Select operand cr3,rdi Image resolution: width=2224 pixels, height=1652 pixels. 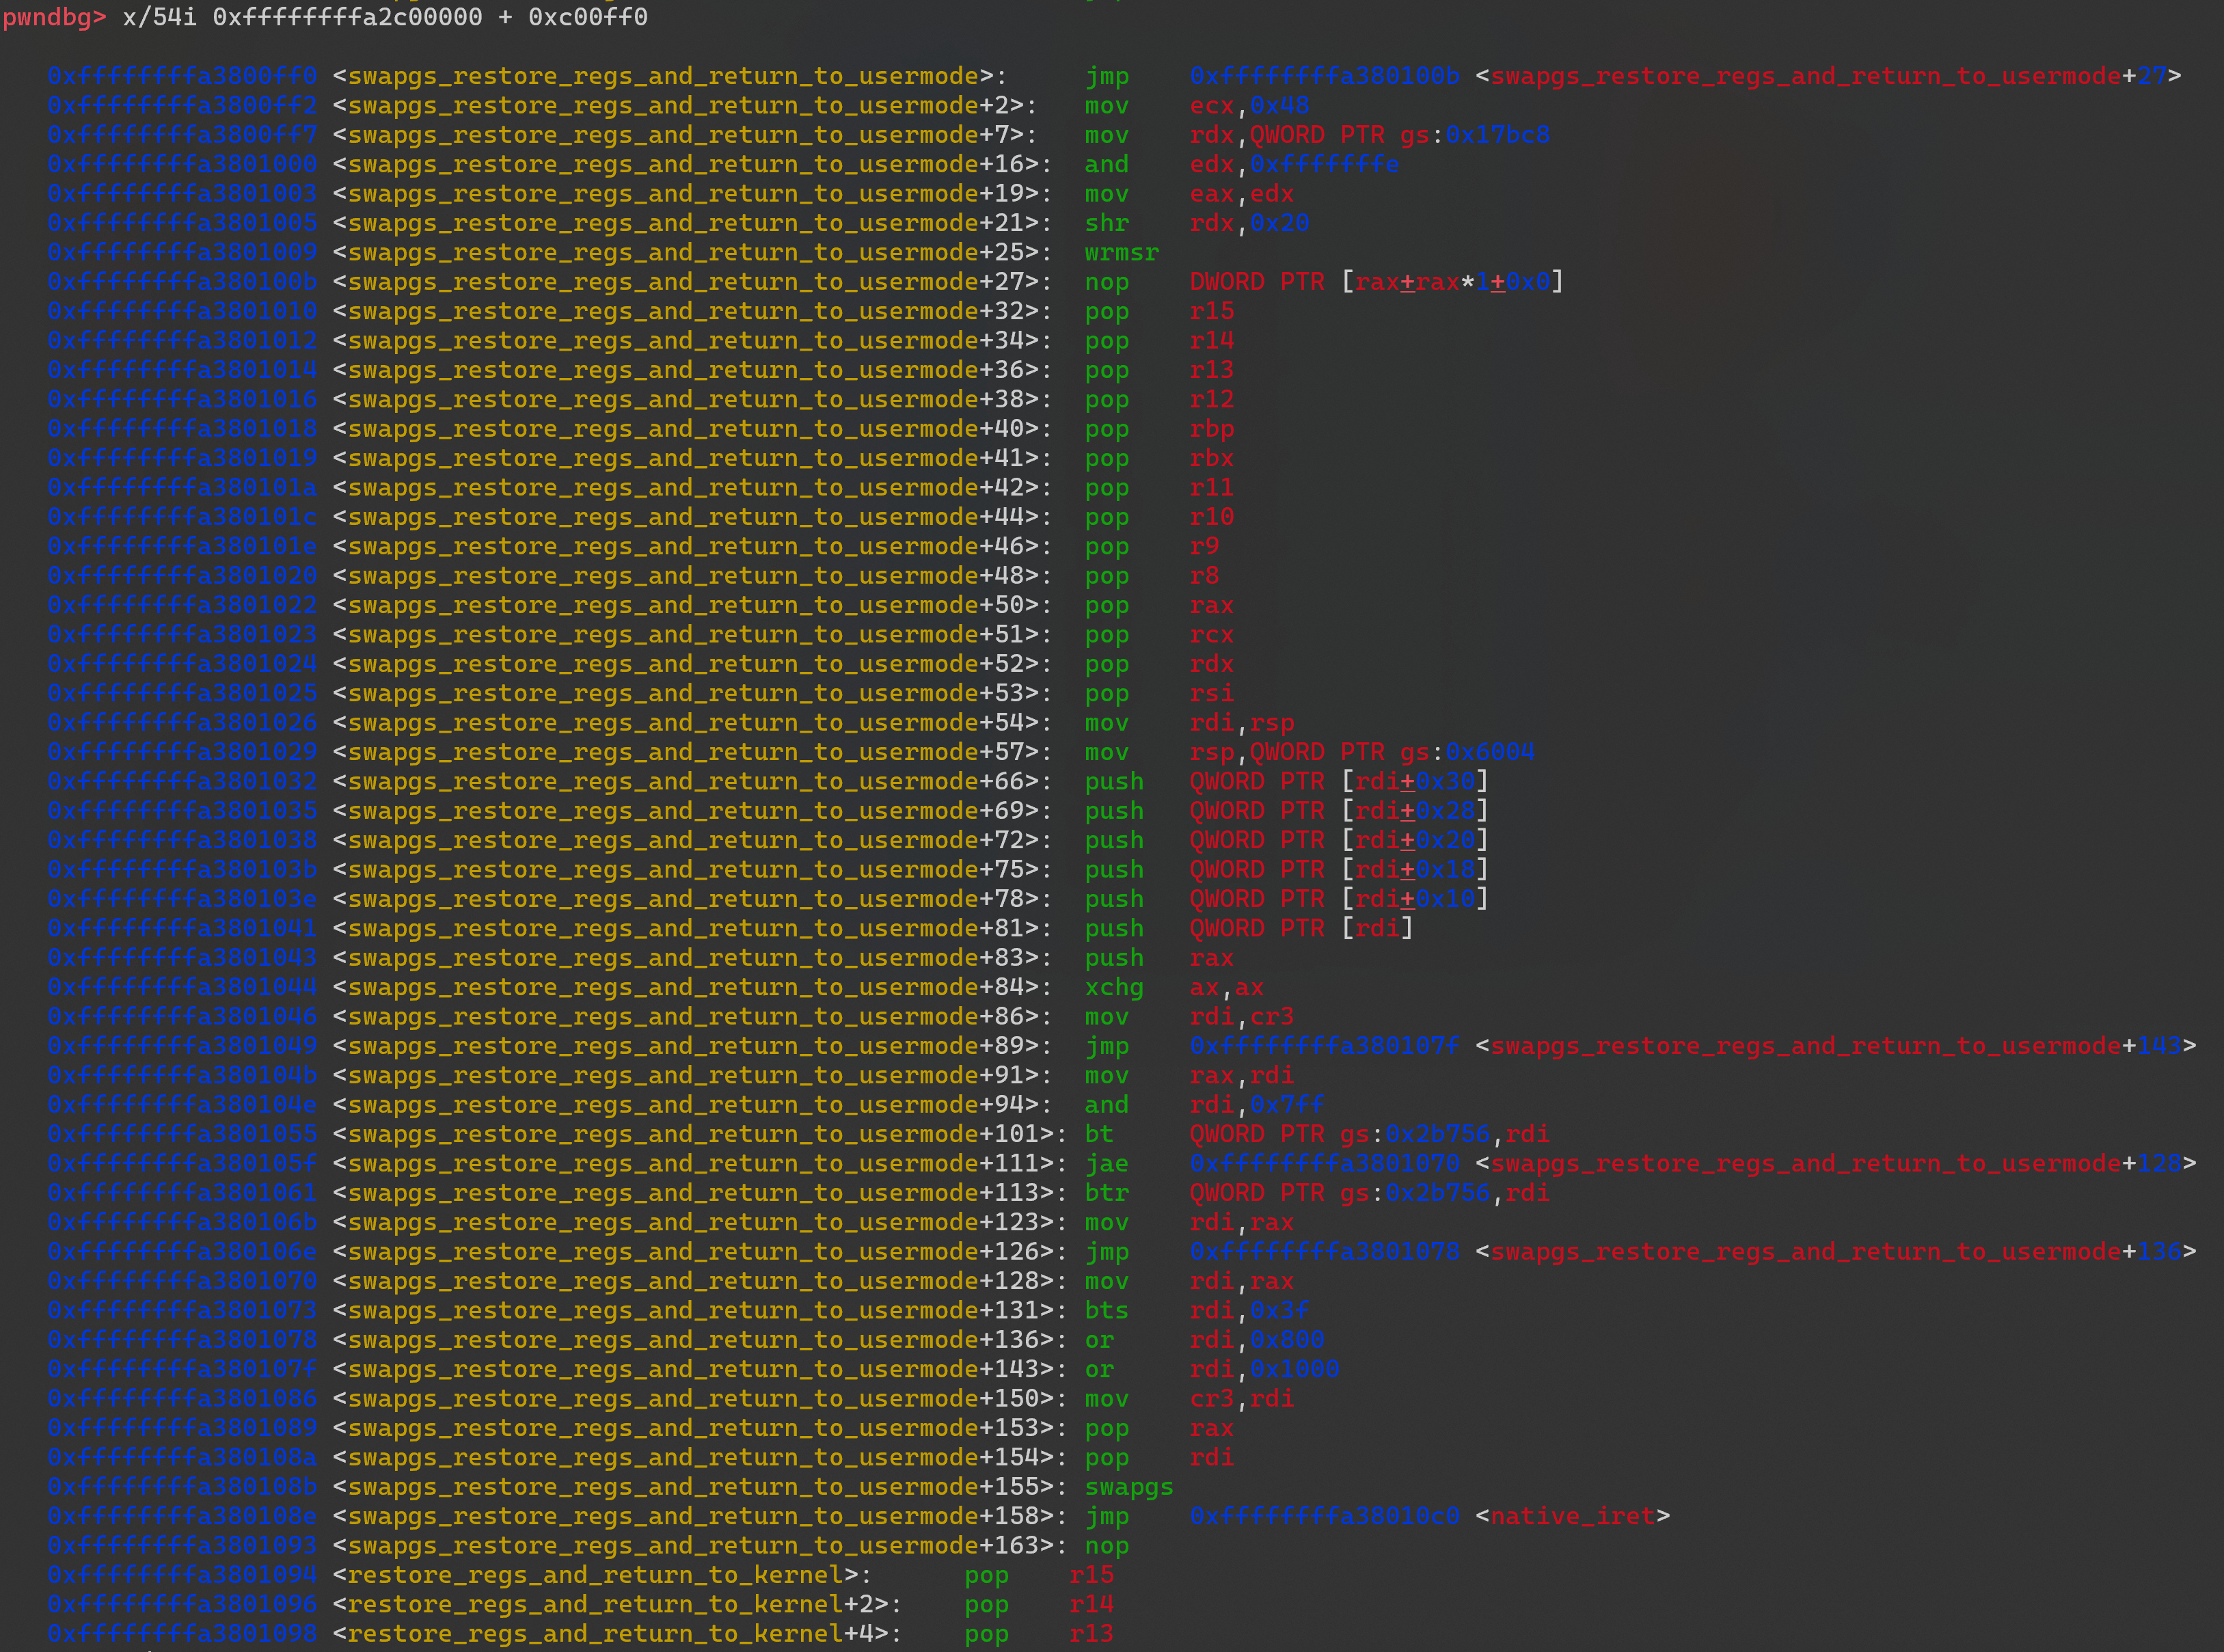click(x=1242, y=1399)
